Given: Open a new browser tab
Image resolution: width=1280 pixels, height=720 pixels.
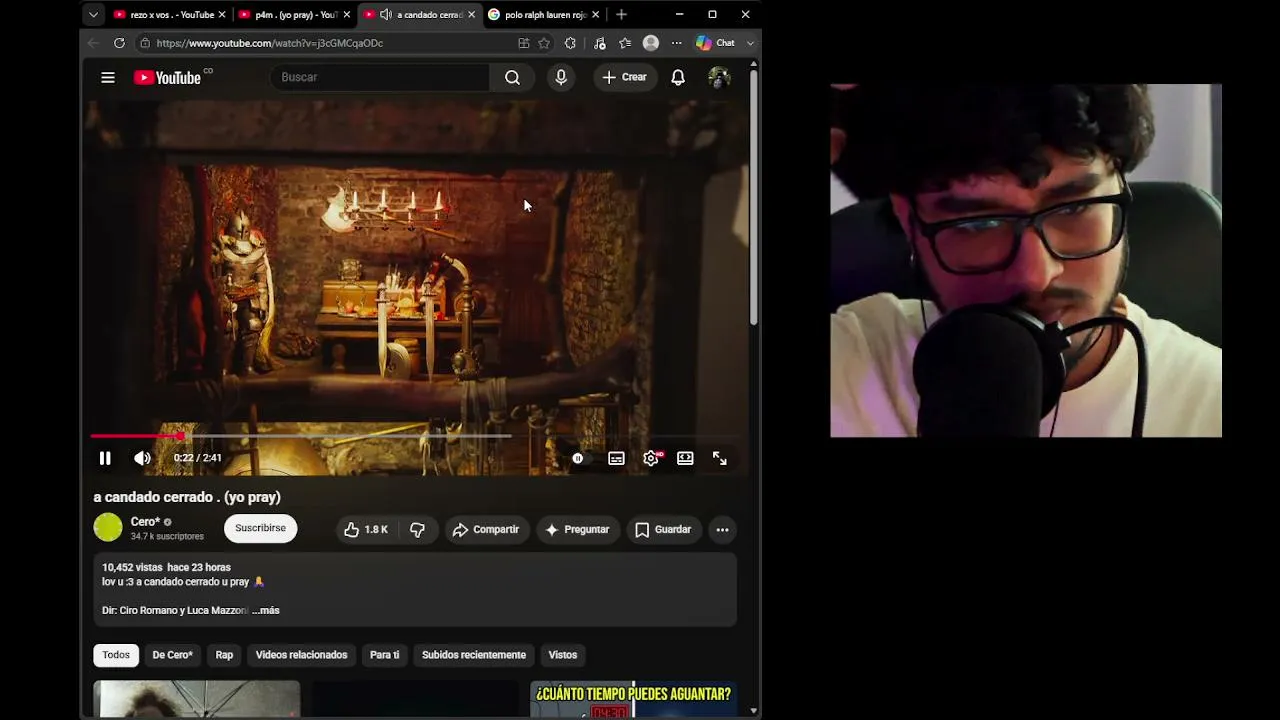Looking at the screenshot, I should (621, 15).
